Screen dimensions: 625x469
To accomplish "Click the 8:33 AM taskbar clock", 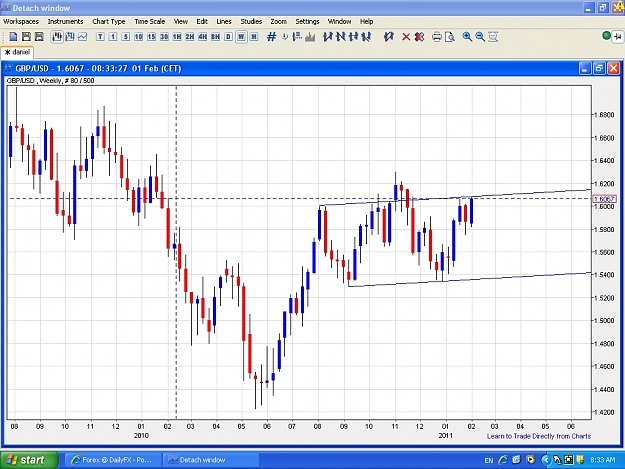I will (603, 460).
